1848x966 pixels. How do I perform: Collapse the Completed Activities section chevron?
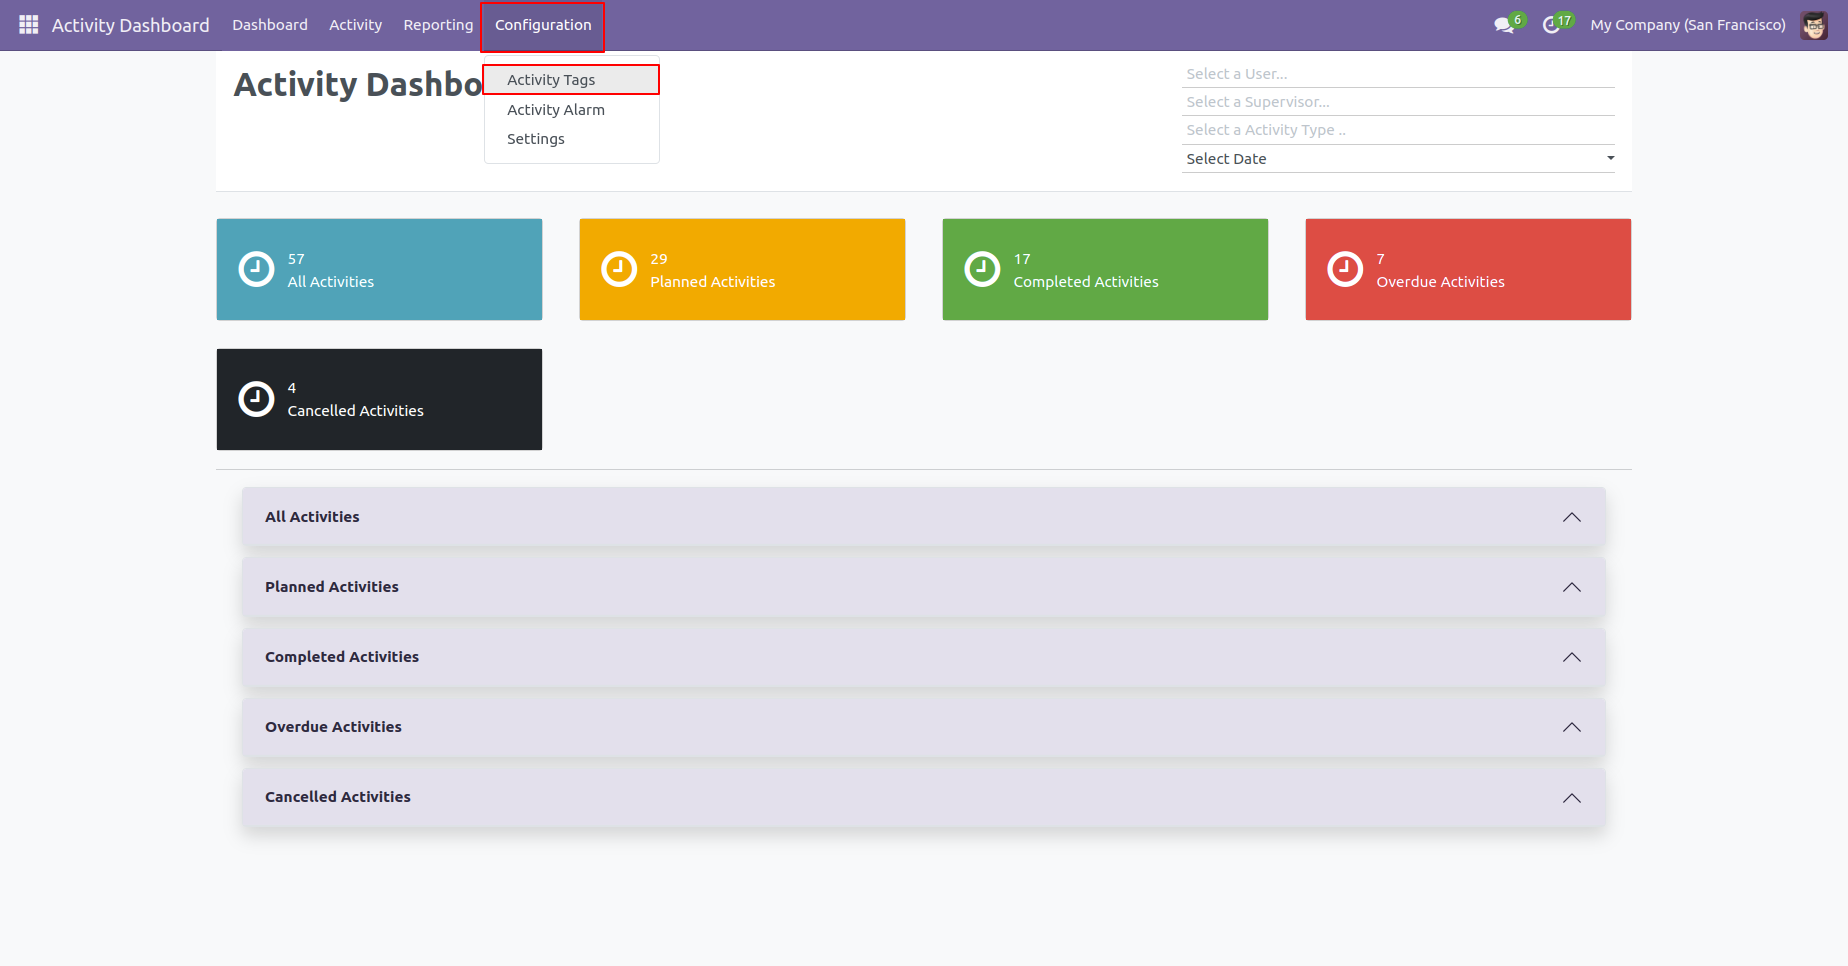(1572, 657)
